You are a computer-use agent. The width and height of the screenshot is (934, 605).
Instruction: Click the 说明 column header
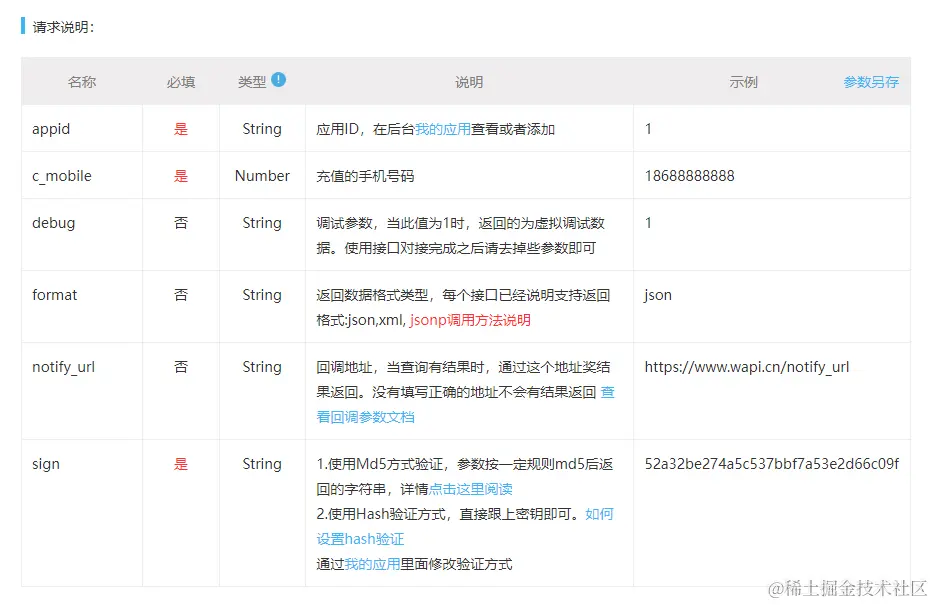coord(469,83)
